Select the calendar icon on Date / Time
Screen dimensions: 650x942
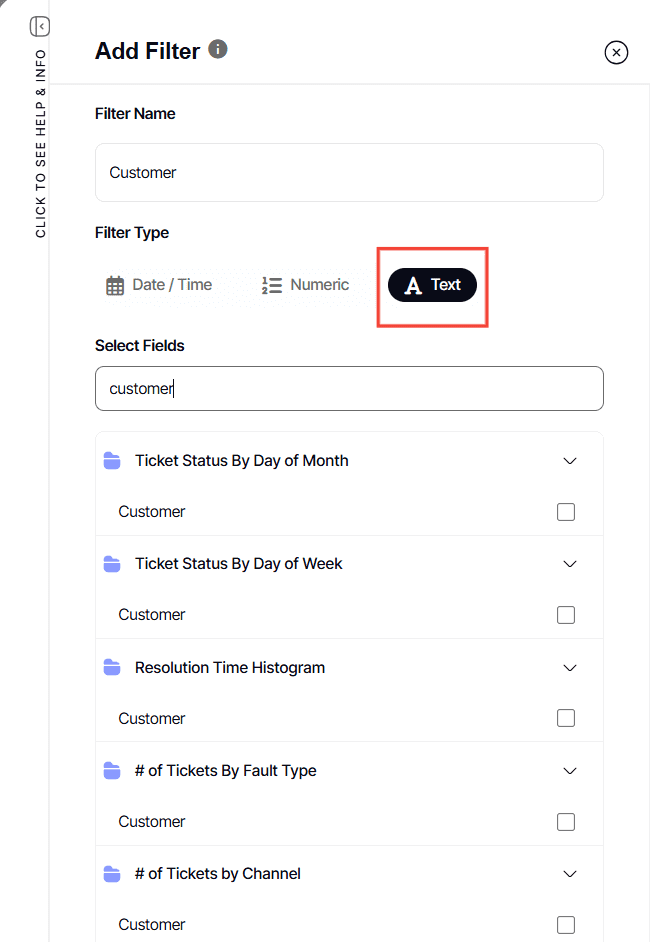[x=113, y=284]
